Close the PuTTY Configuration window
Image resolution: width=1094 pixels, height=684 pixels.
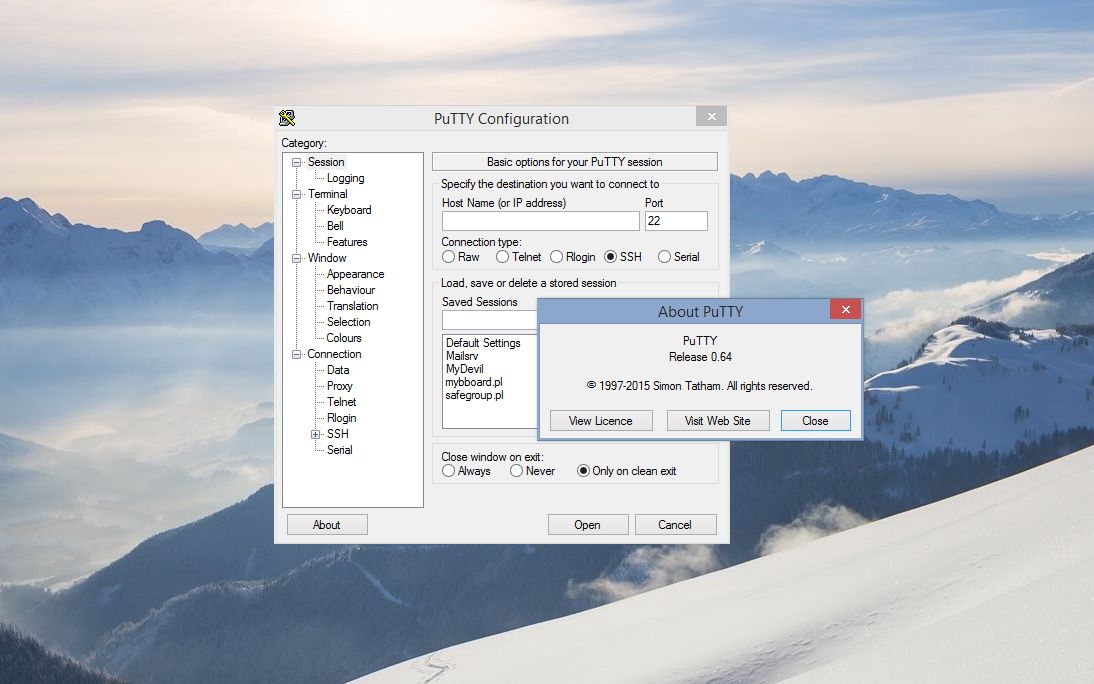tap(712, 117)
